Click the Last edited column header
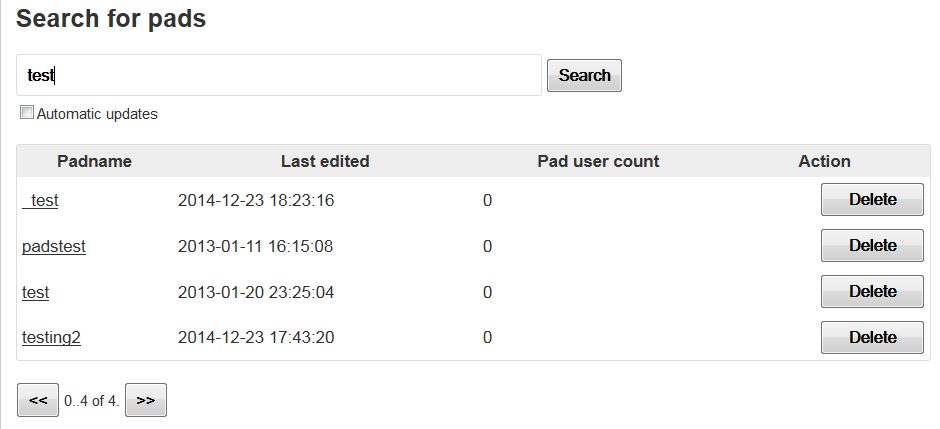 pos(325,161)
